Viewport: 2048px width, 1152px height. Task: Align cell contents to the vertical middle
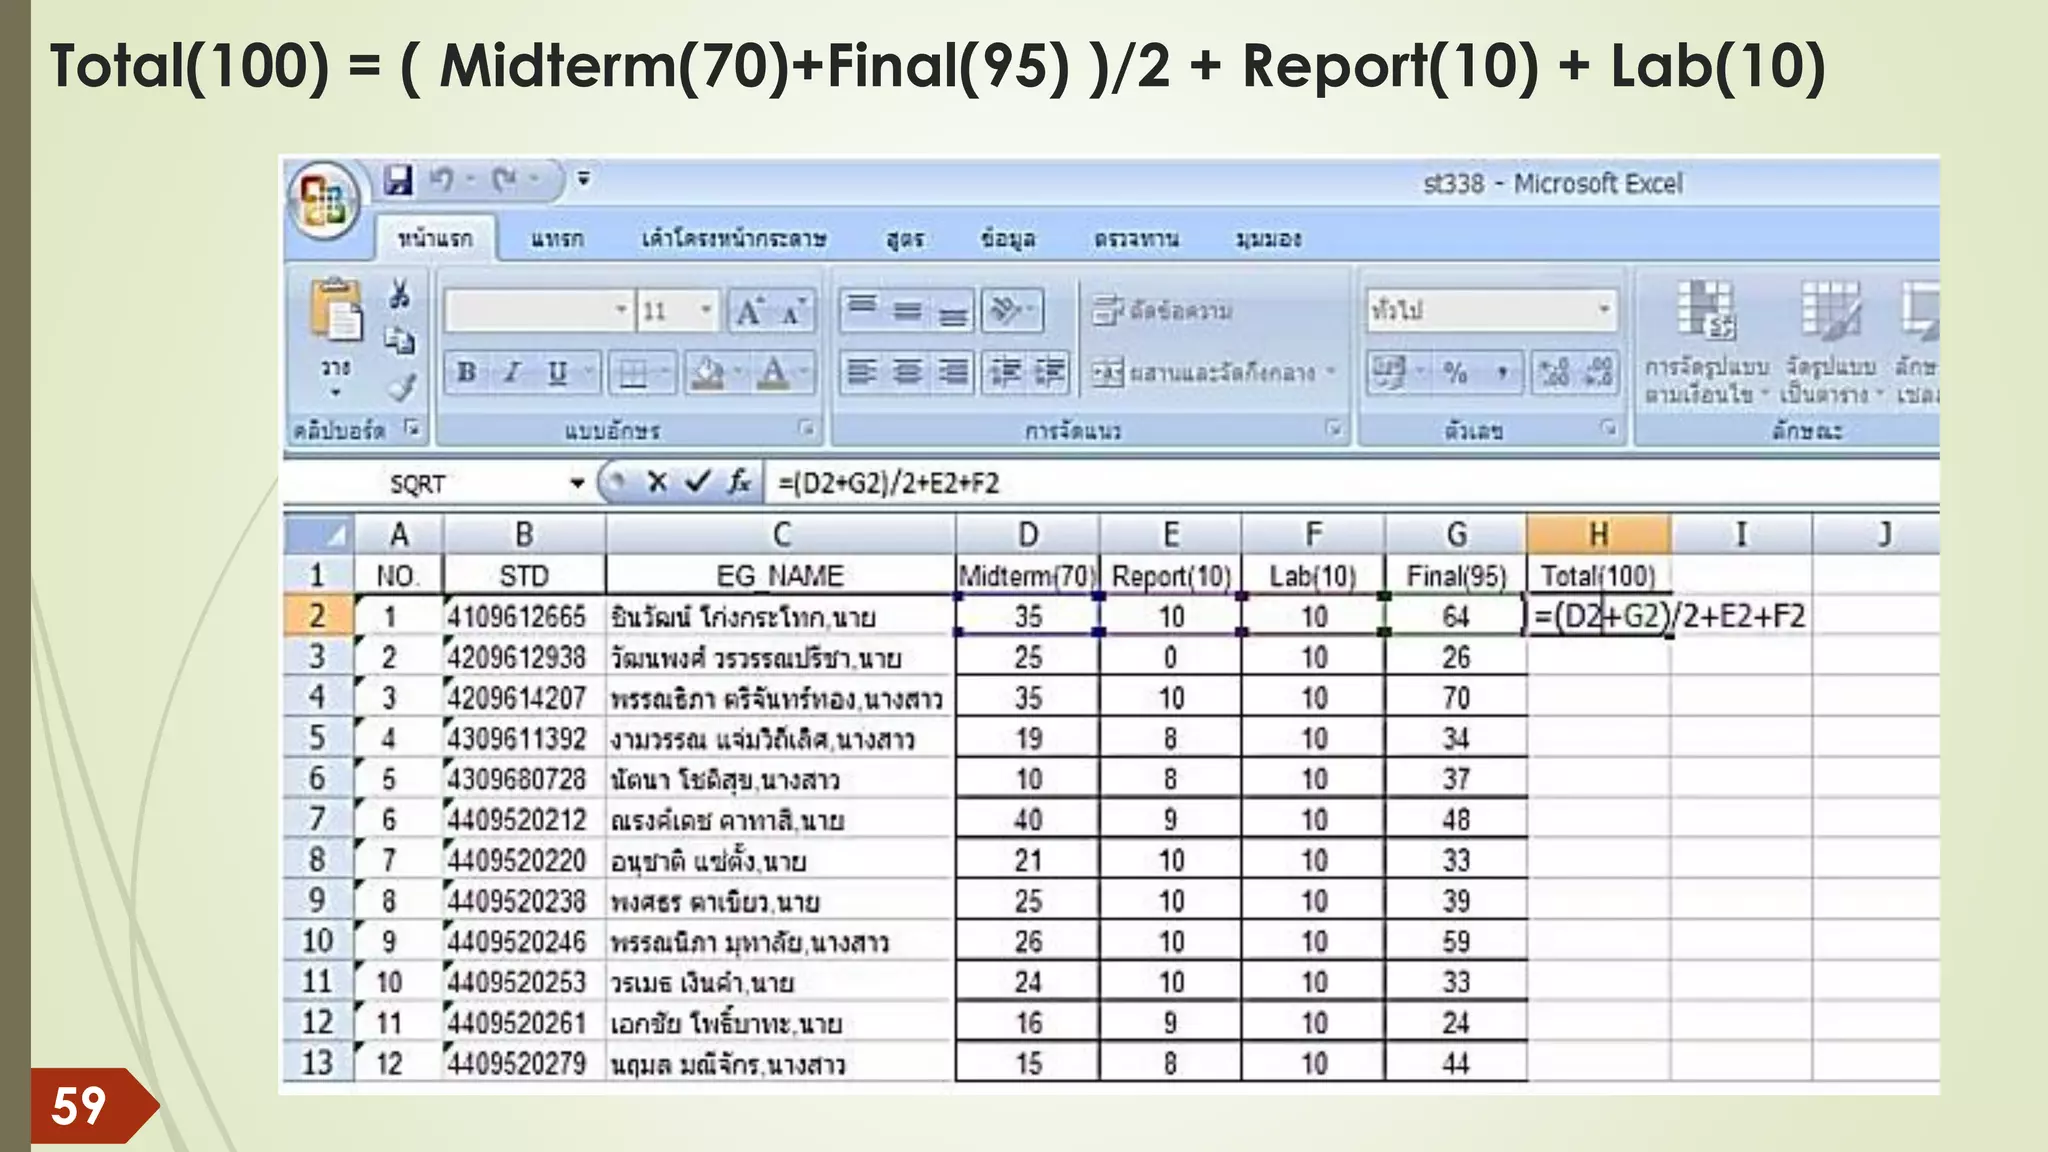pyautogui.click(x=908, y=310)
